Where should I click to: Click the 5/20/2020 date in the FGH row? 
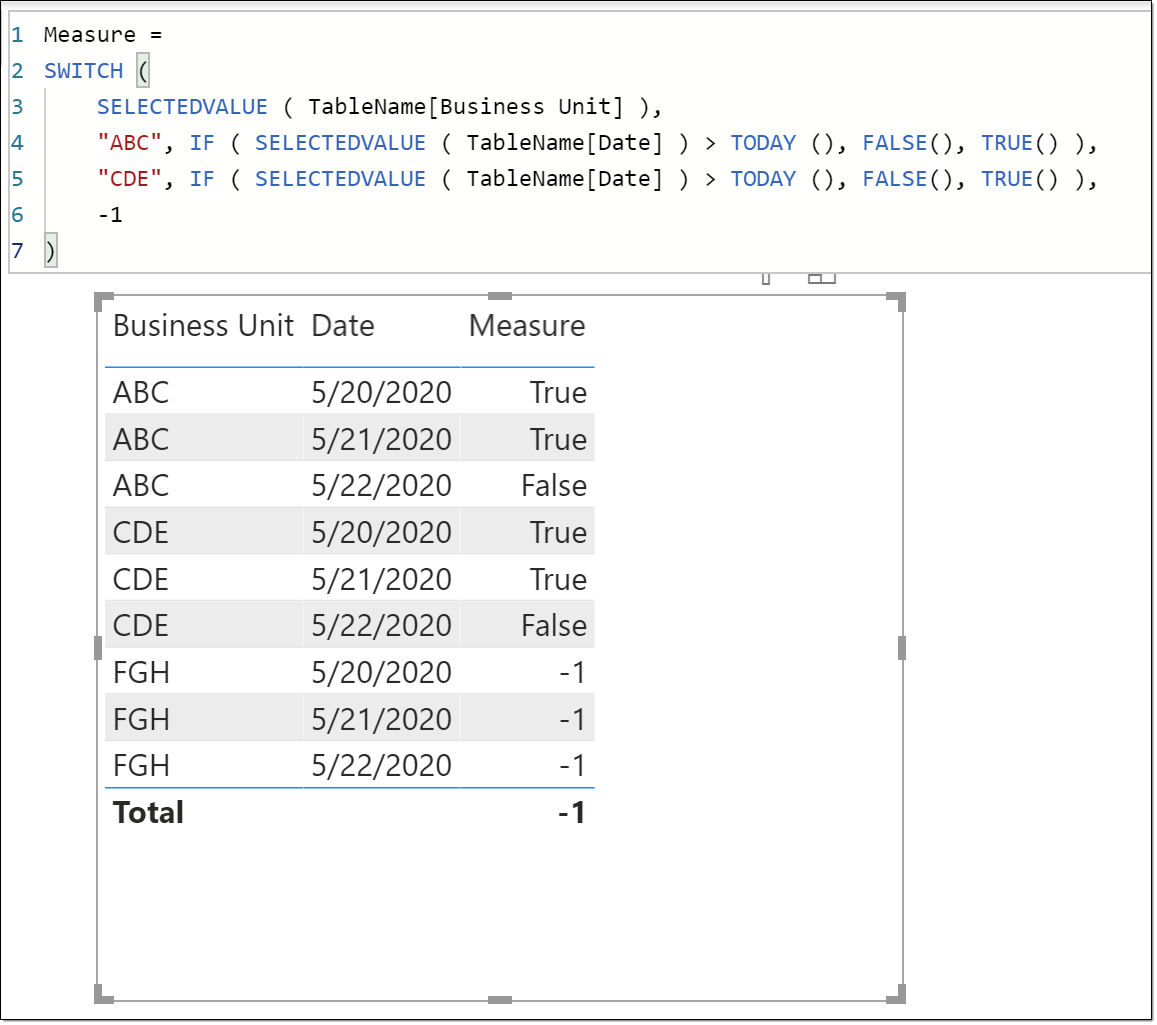(x=381, y=672)
